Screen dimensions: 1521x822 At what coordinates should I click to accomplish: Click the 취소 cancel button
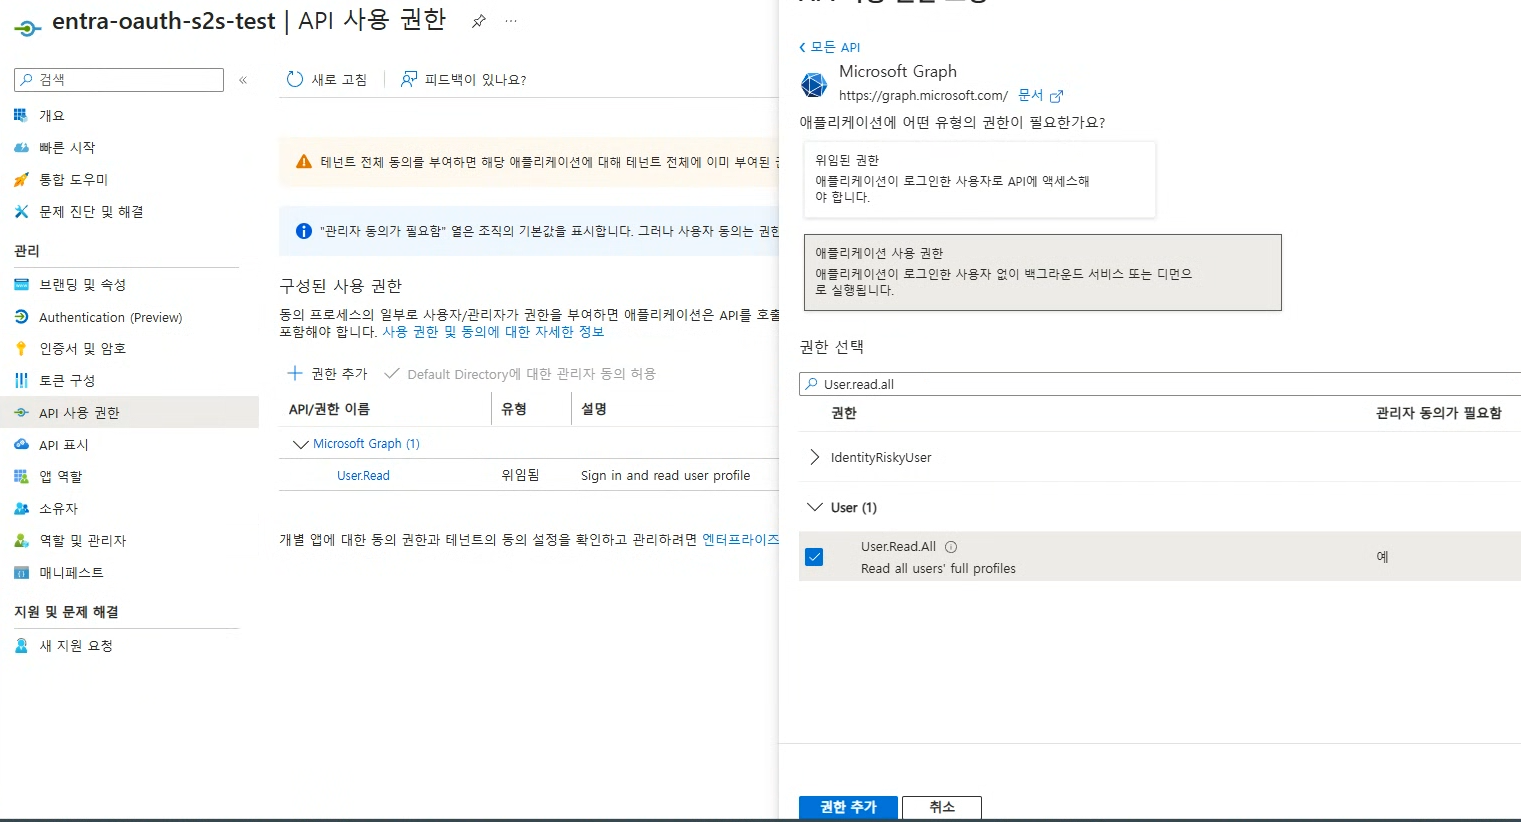[x=942, y=807]
